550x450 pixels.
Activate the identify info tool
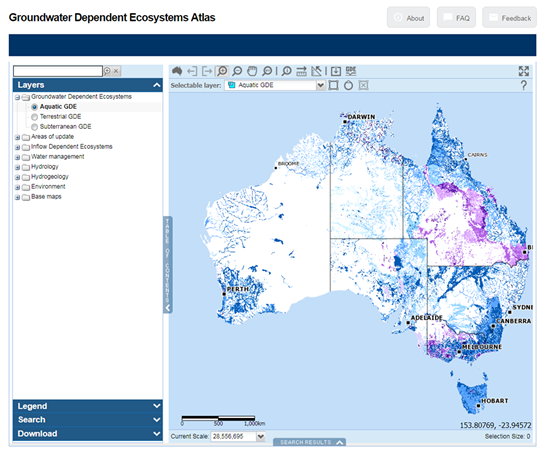(x=287, y=71)
